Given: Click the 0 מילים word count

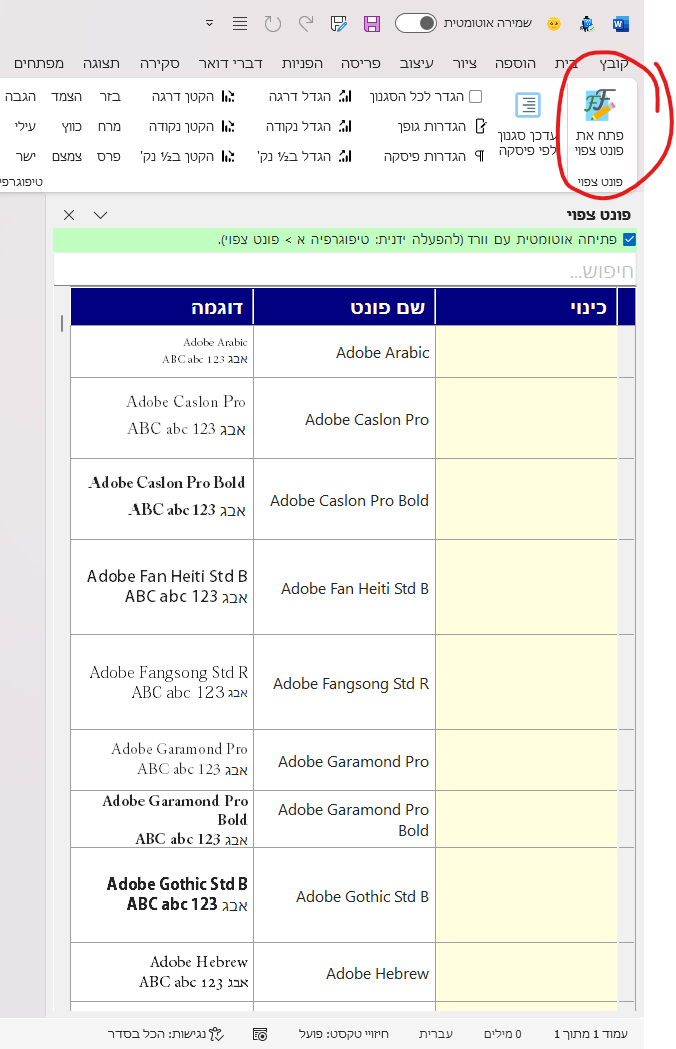Looking at the screenshot, I should click(x=503, y=1034).
